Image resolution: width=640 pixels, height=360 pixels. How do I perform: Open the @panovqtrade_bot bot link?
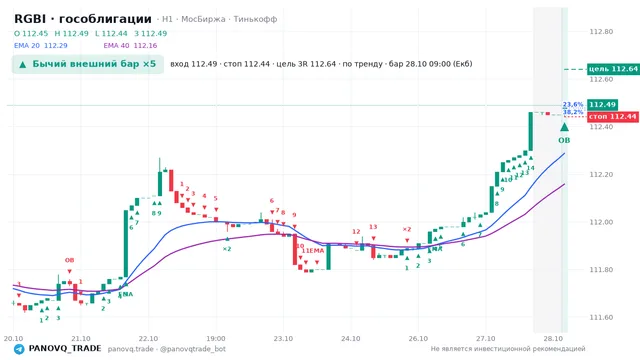[x=193, y=349]
